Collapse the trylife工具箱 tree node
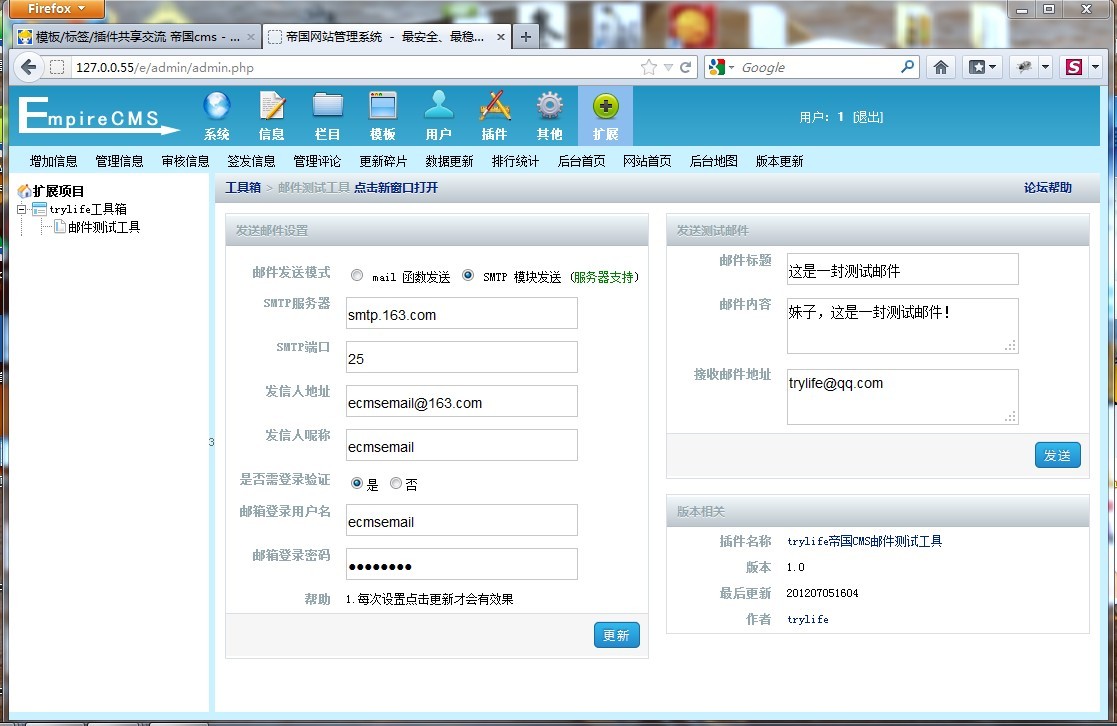This screenshot has height=726, width=1117. [x=22, y=209]
